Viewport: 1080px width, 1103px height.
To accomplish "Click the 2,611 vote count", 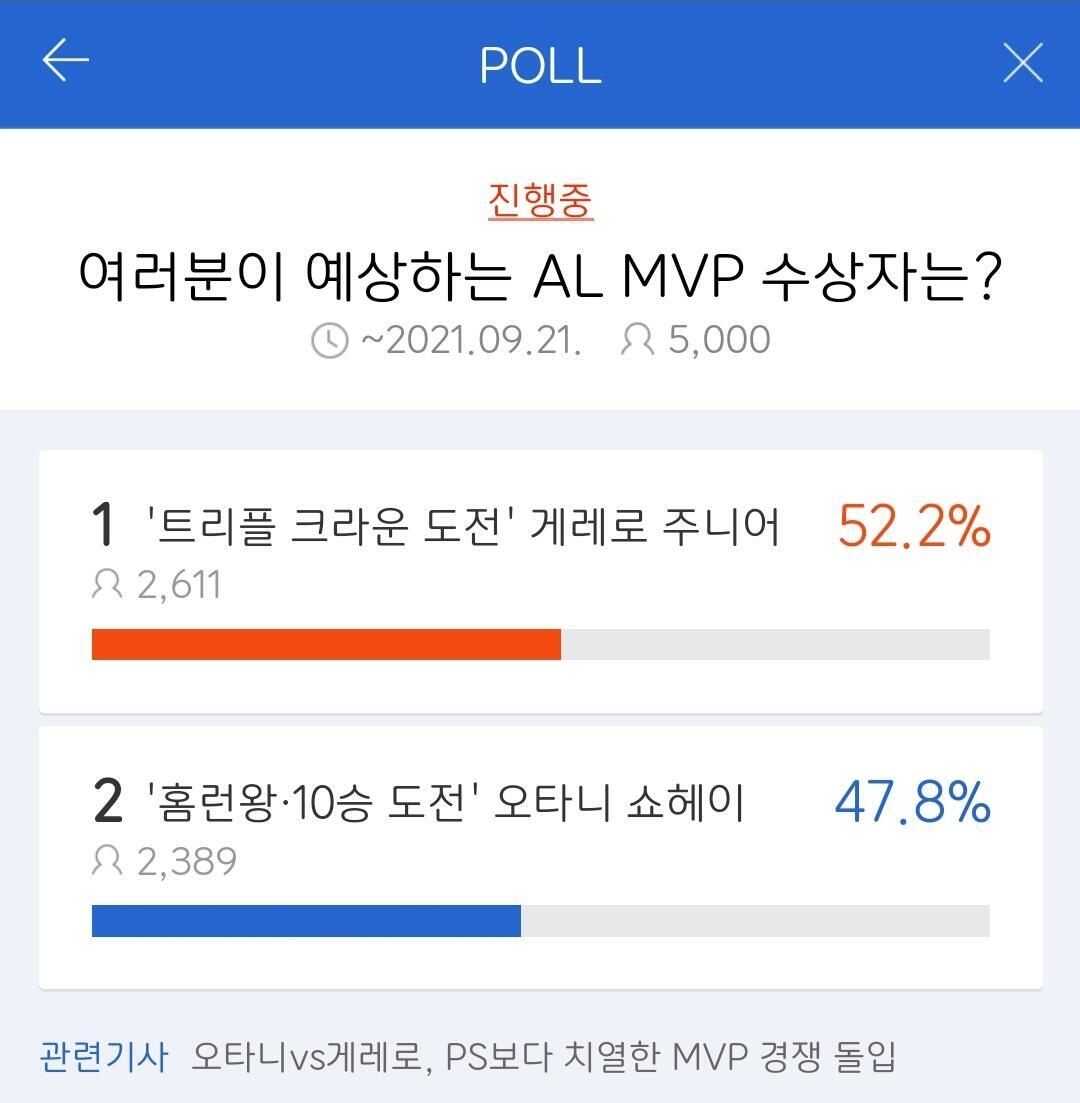I will point(179,585).
